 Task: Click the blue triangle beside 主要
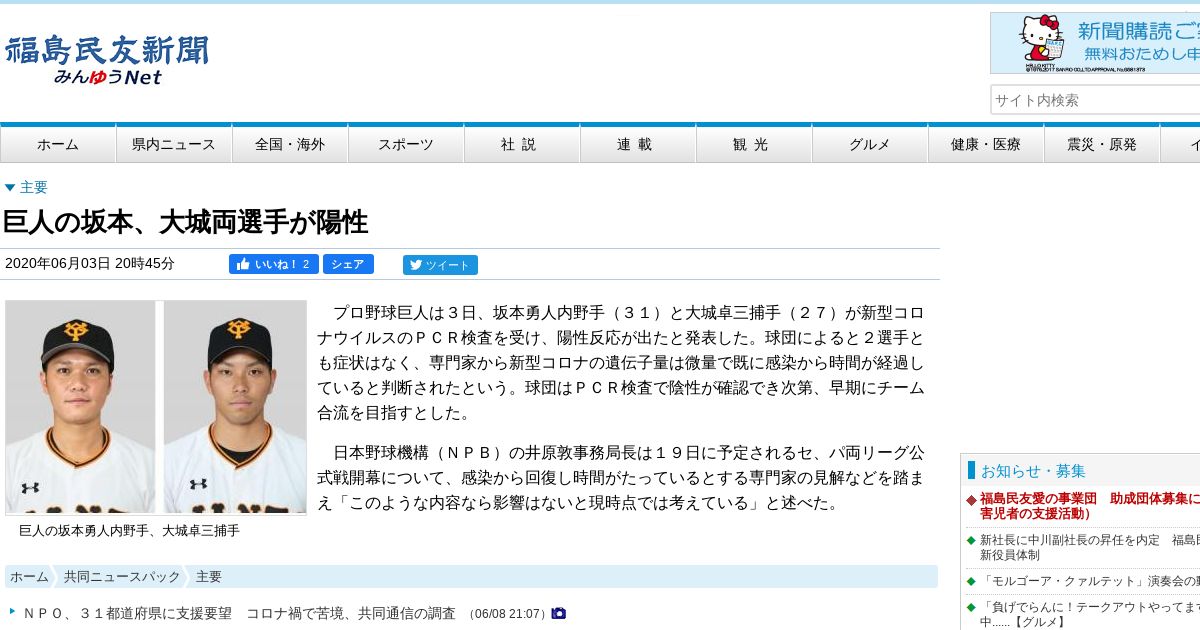10,187
